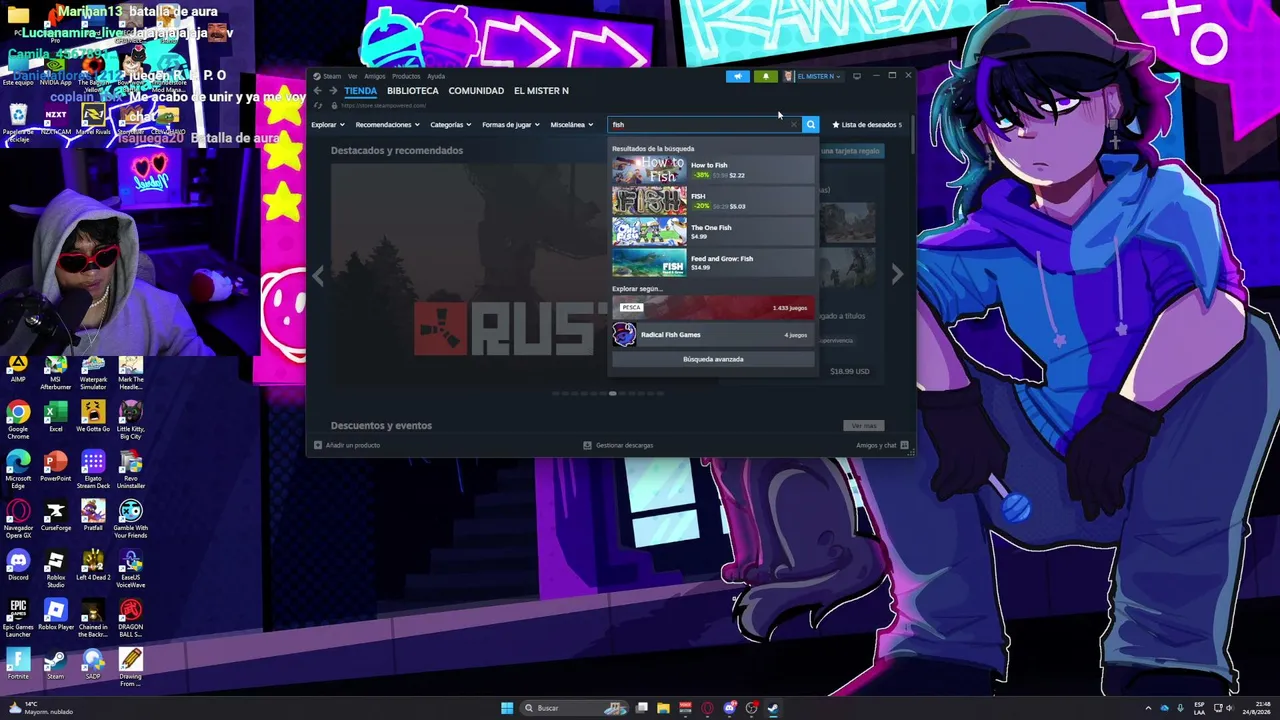Select the Fortnite desktop icon
The image size is (1280, 720).
(18, 665)
